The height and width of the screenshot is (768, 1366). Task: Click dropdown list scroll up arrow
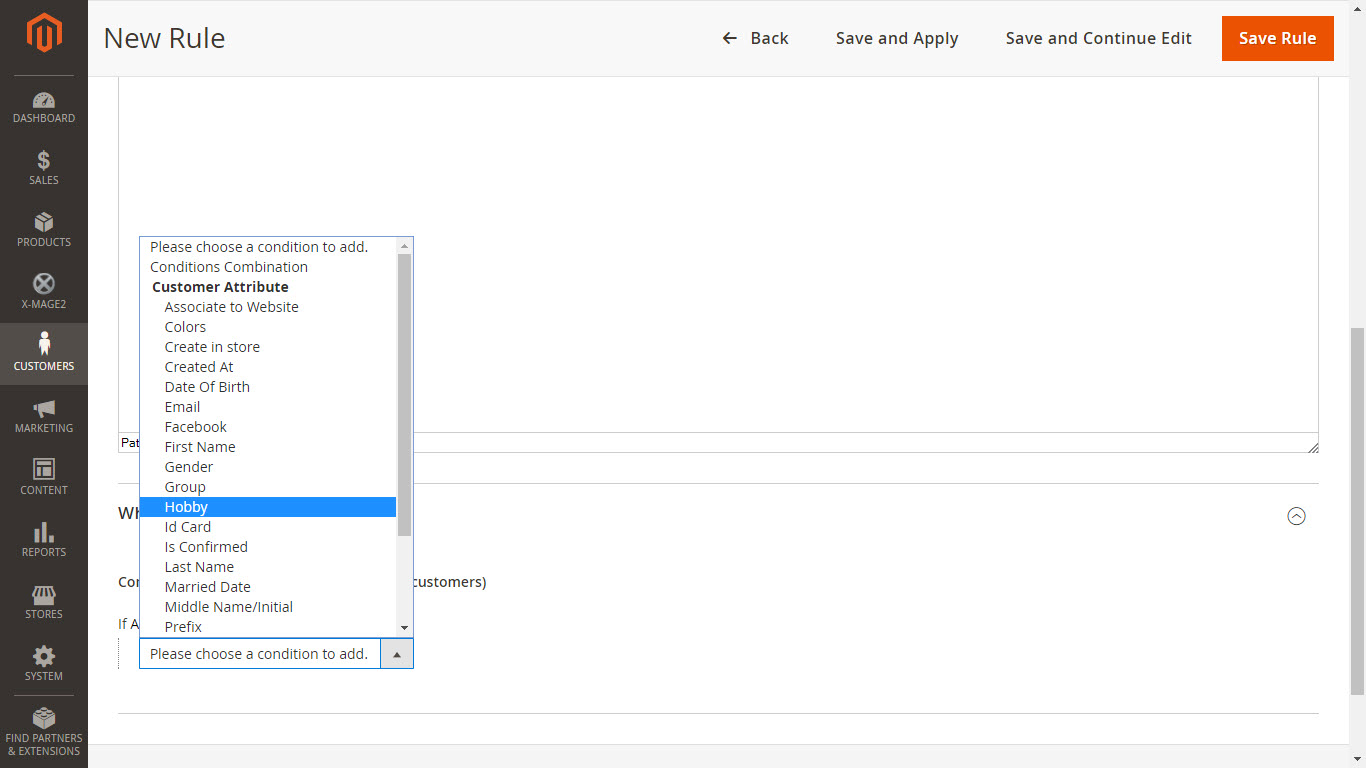[x=404, y=246]
